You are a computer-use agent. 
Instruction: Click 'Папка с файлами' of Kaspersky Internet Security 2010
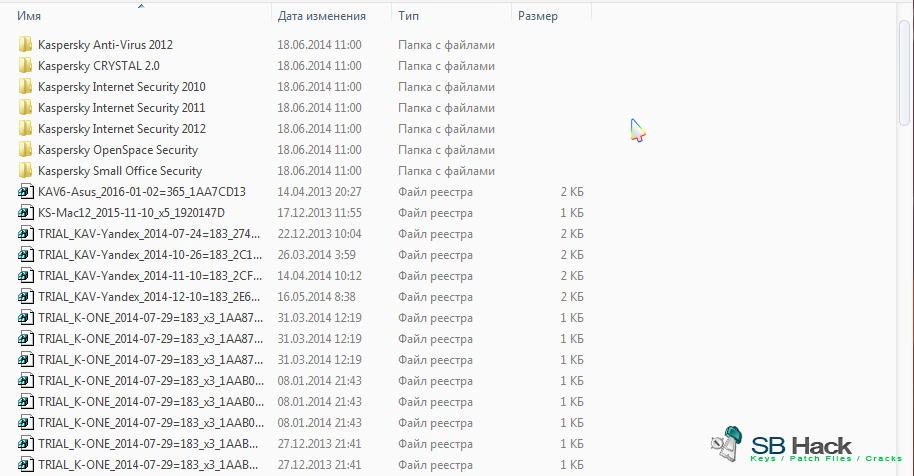[x=447, y=87]
